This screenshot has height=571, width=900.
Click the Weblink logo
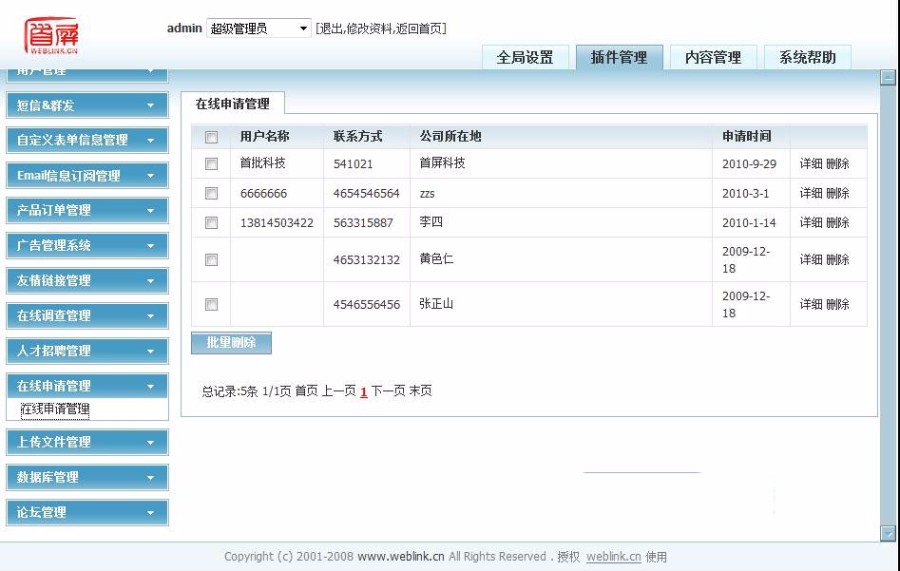(51, 35)
